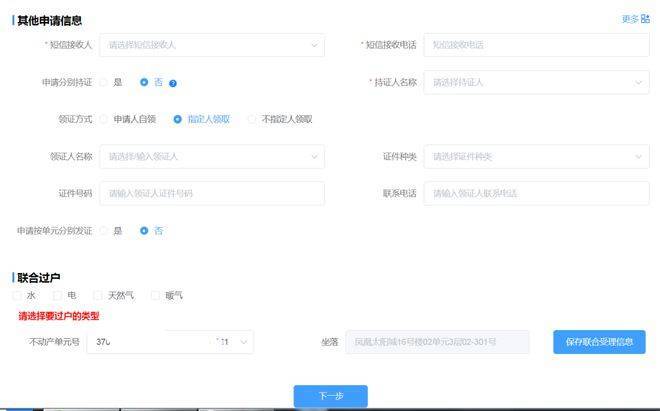Select 是 for 申请分别持证
Image resolution: width=660 pixels, height=411 pixels.
(103, 82)
